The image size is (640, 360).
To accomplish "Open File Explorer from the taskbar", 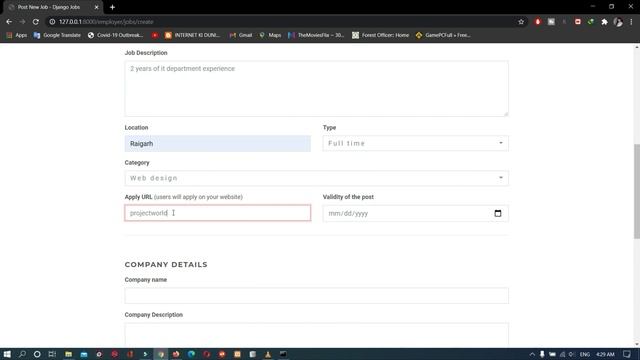I will coord(68,354).
